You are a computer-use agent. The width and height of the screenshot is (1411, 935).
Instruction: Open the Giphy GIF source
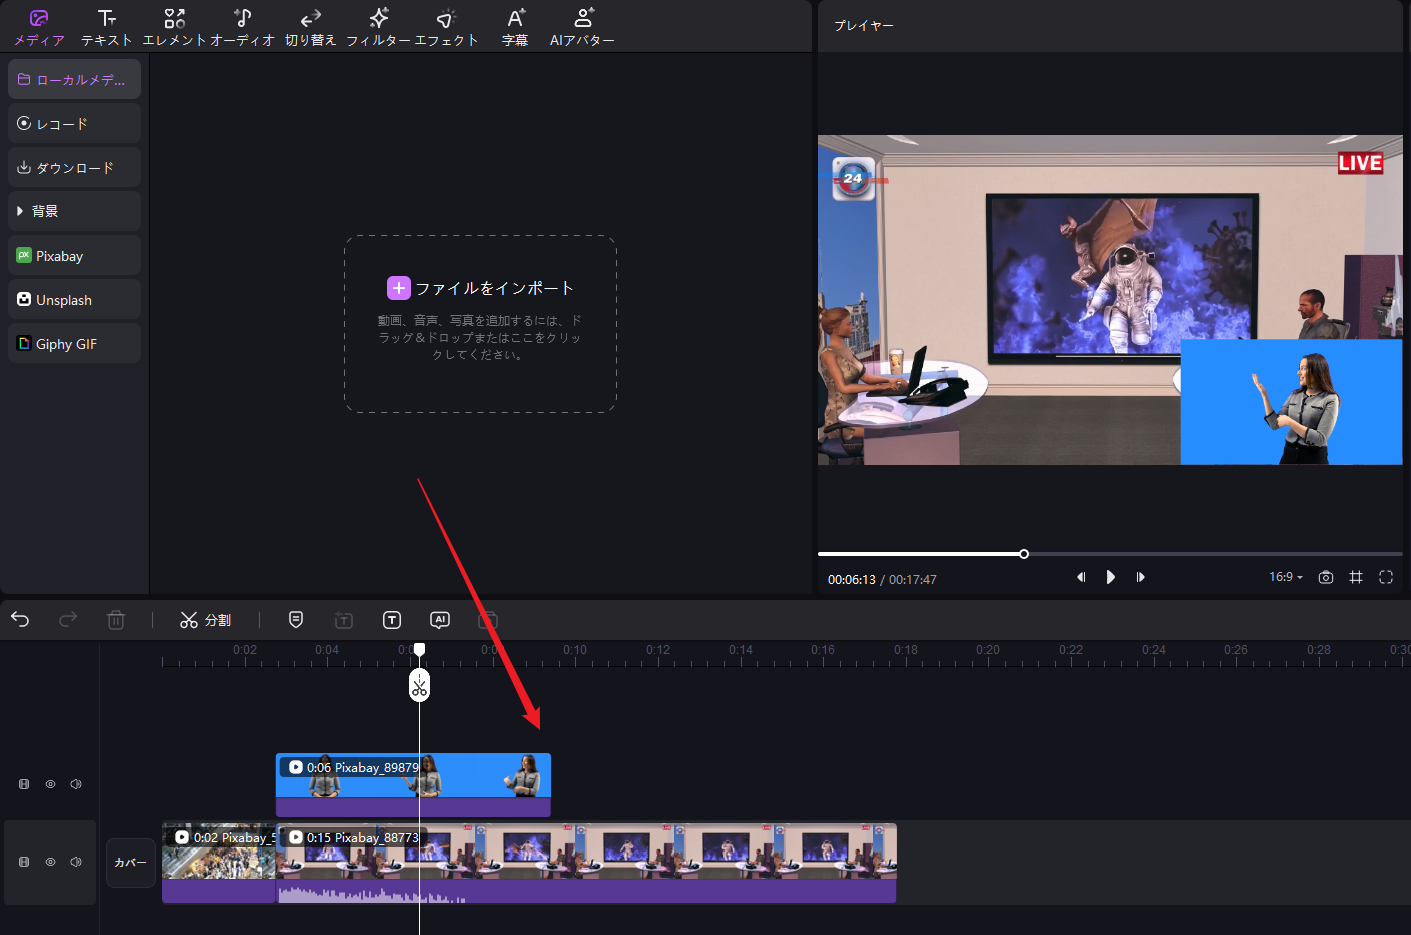coord(74,343)
